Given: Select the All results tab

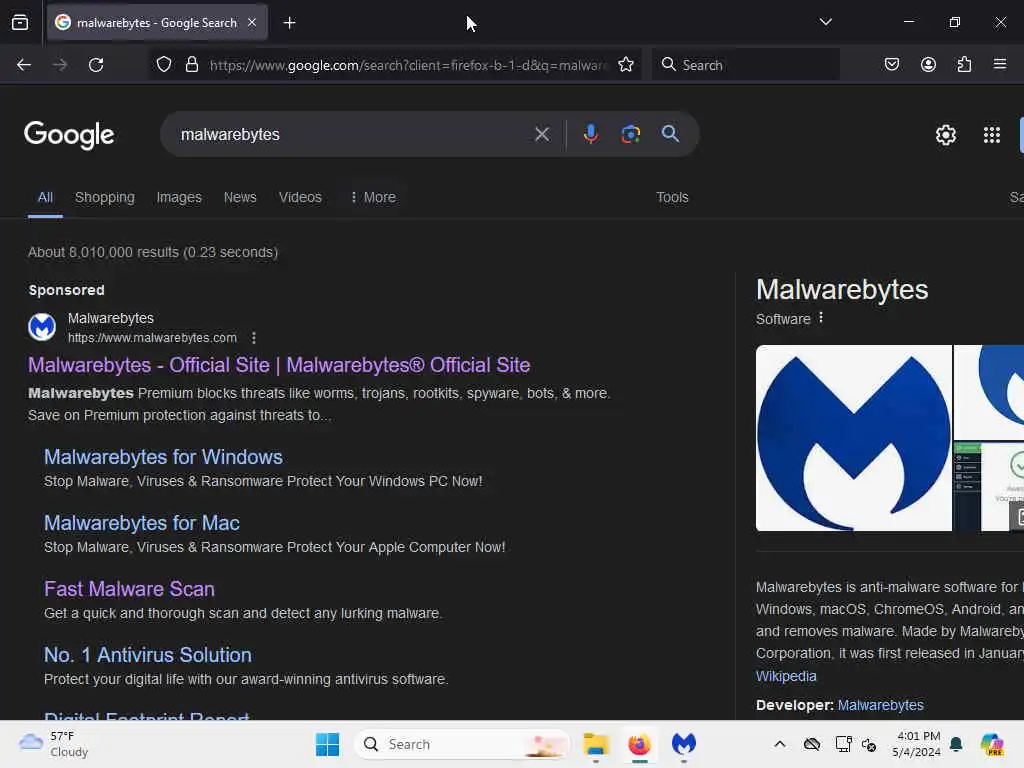Looking at the screenshot, I should [45, 197].
